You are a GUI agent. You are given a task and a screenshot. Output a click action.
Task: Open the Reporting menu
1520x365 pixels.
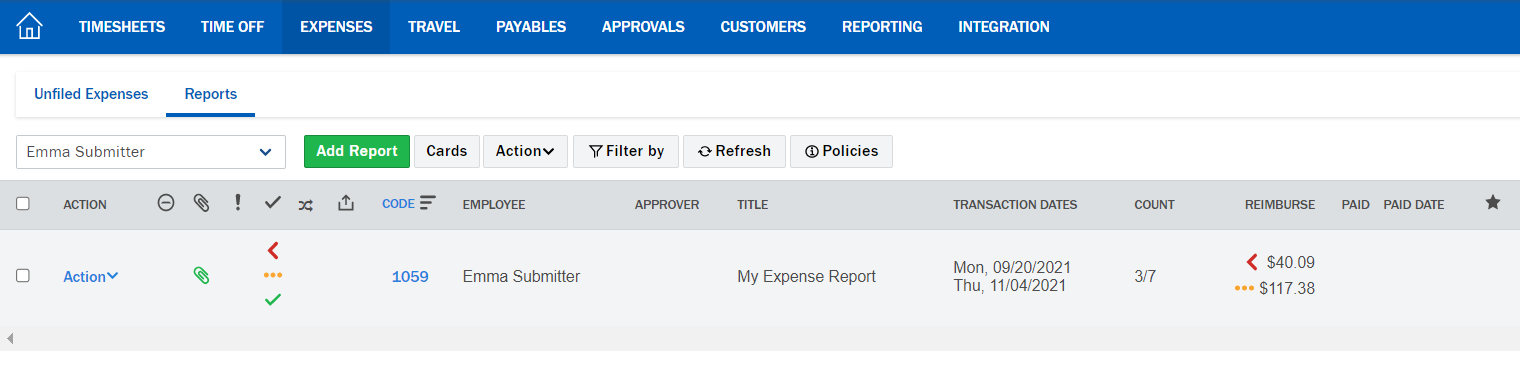882,27
